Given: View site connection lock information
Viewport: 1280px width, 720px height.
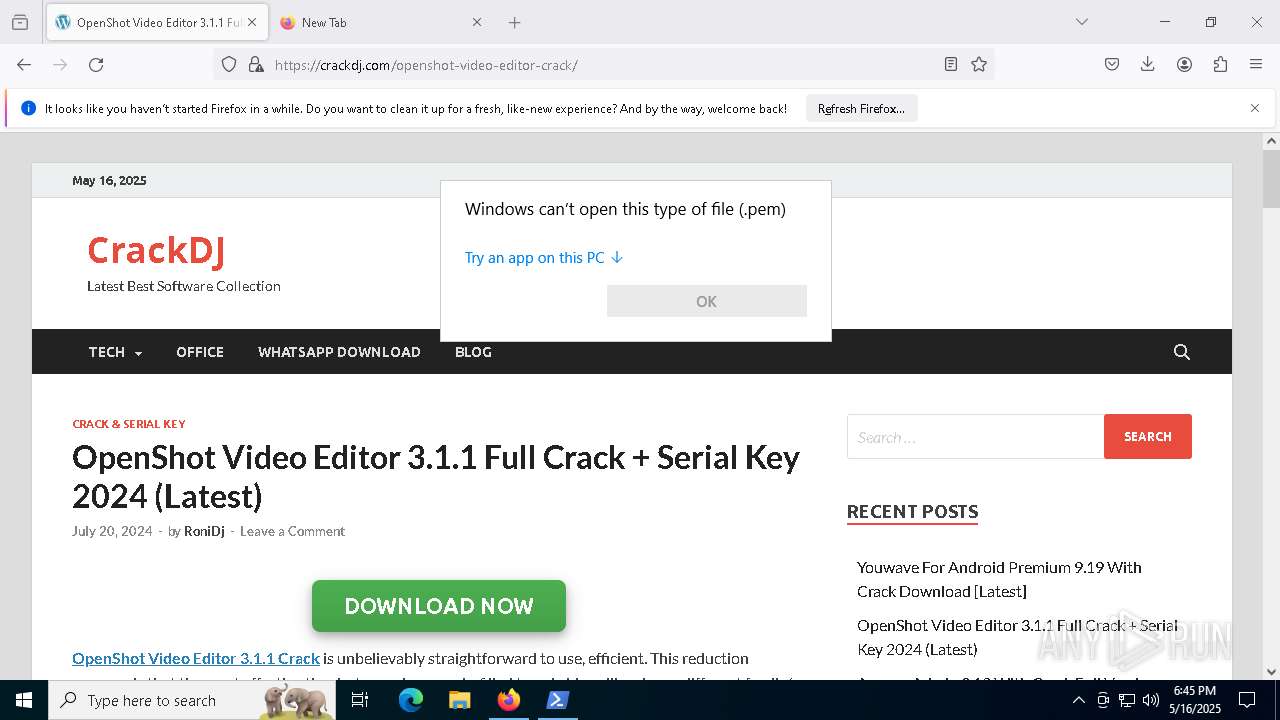Looking at the screenshot, I should pos(256,64).
